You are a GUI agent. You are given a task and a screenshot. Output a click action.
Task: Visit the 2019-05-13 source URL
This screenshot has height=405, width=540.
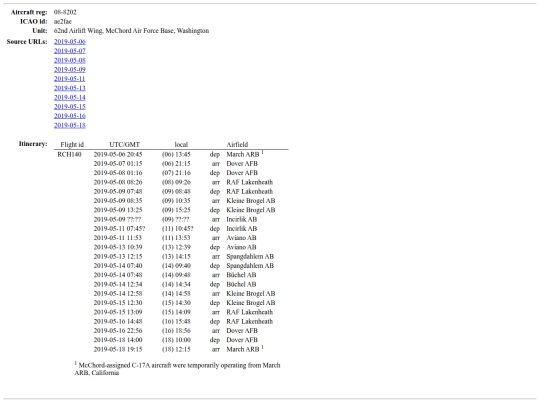click(x=70, y=88)
